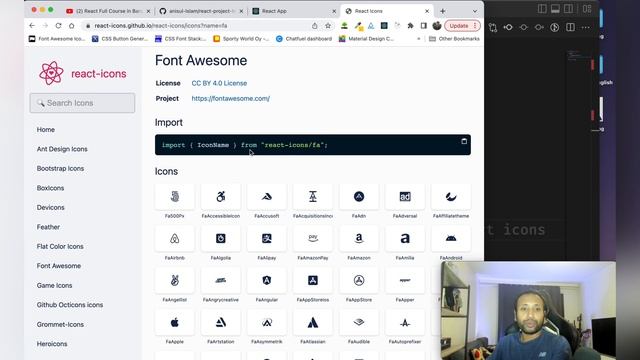Select the FaAmazon icon
This screenshot has height=360, width=640.
click(x=359, y=239)
